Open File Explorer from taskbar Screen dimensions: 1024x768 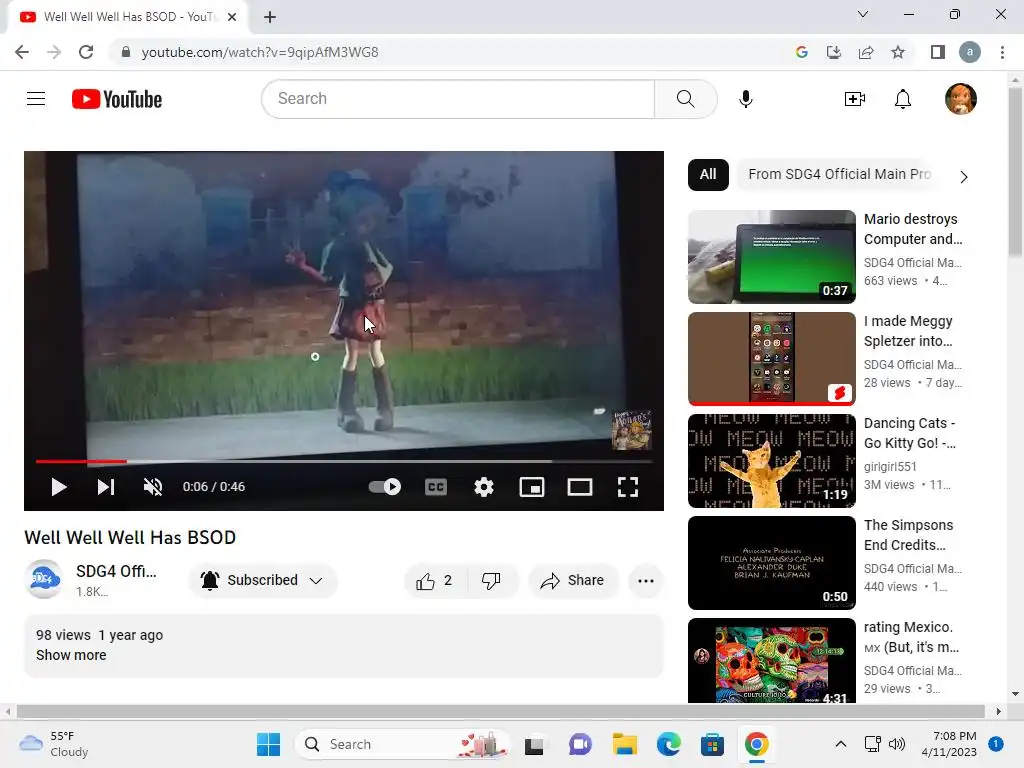point(624,744)
